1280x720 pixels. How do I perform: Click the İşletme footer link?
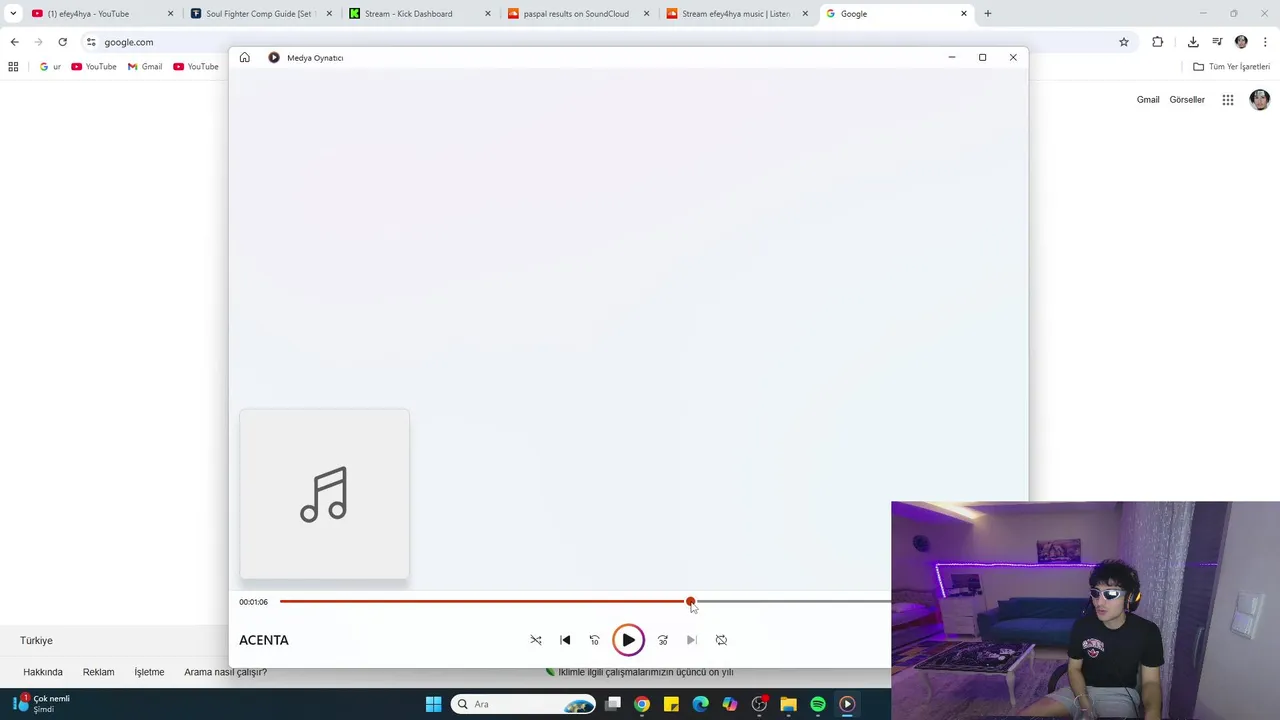point(149,672)
